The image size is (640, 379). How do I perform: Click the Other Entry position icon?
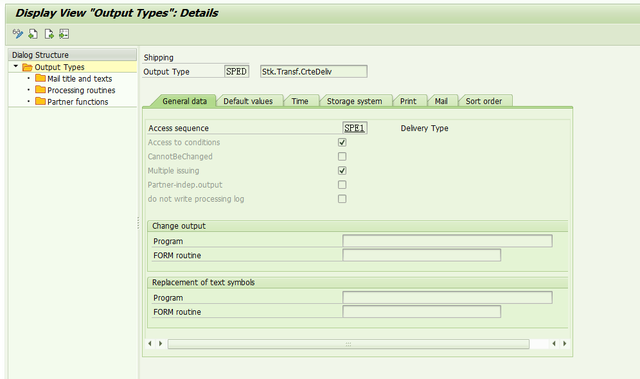[64, 34]
